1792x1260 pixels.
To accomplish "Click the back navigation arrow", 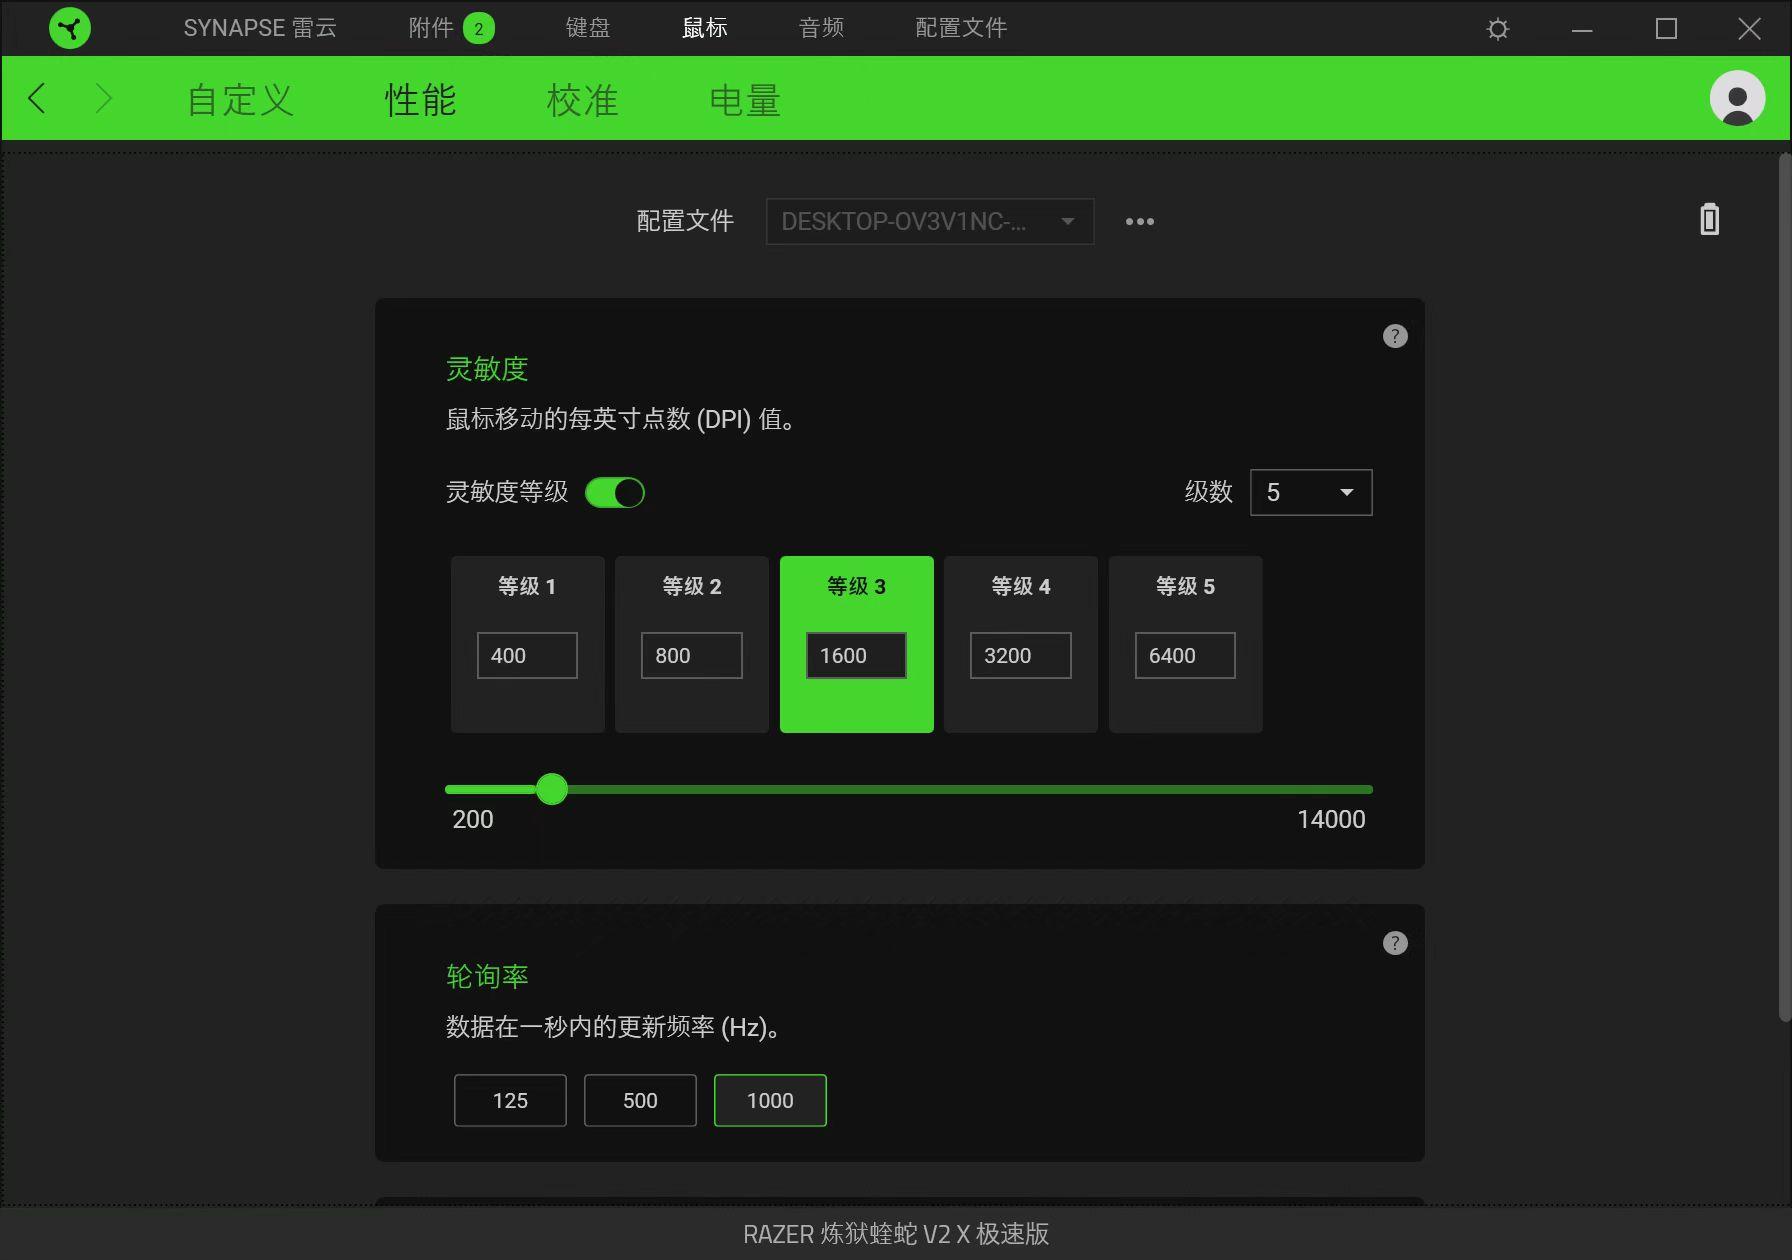I will tap(37, 98).
